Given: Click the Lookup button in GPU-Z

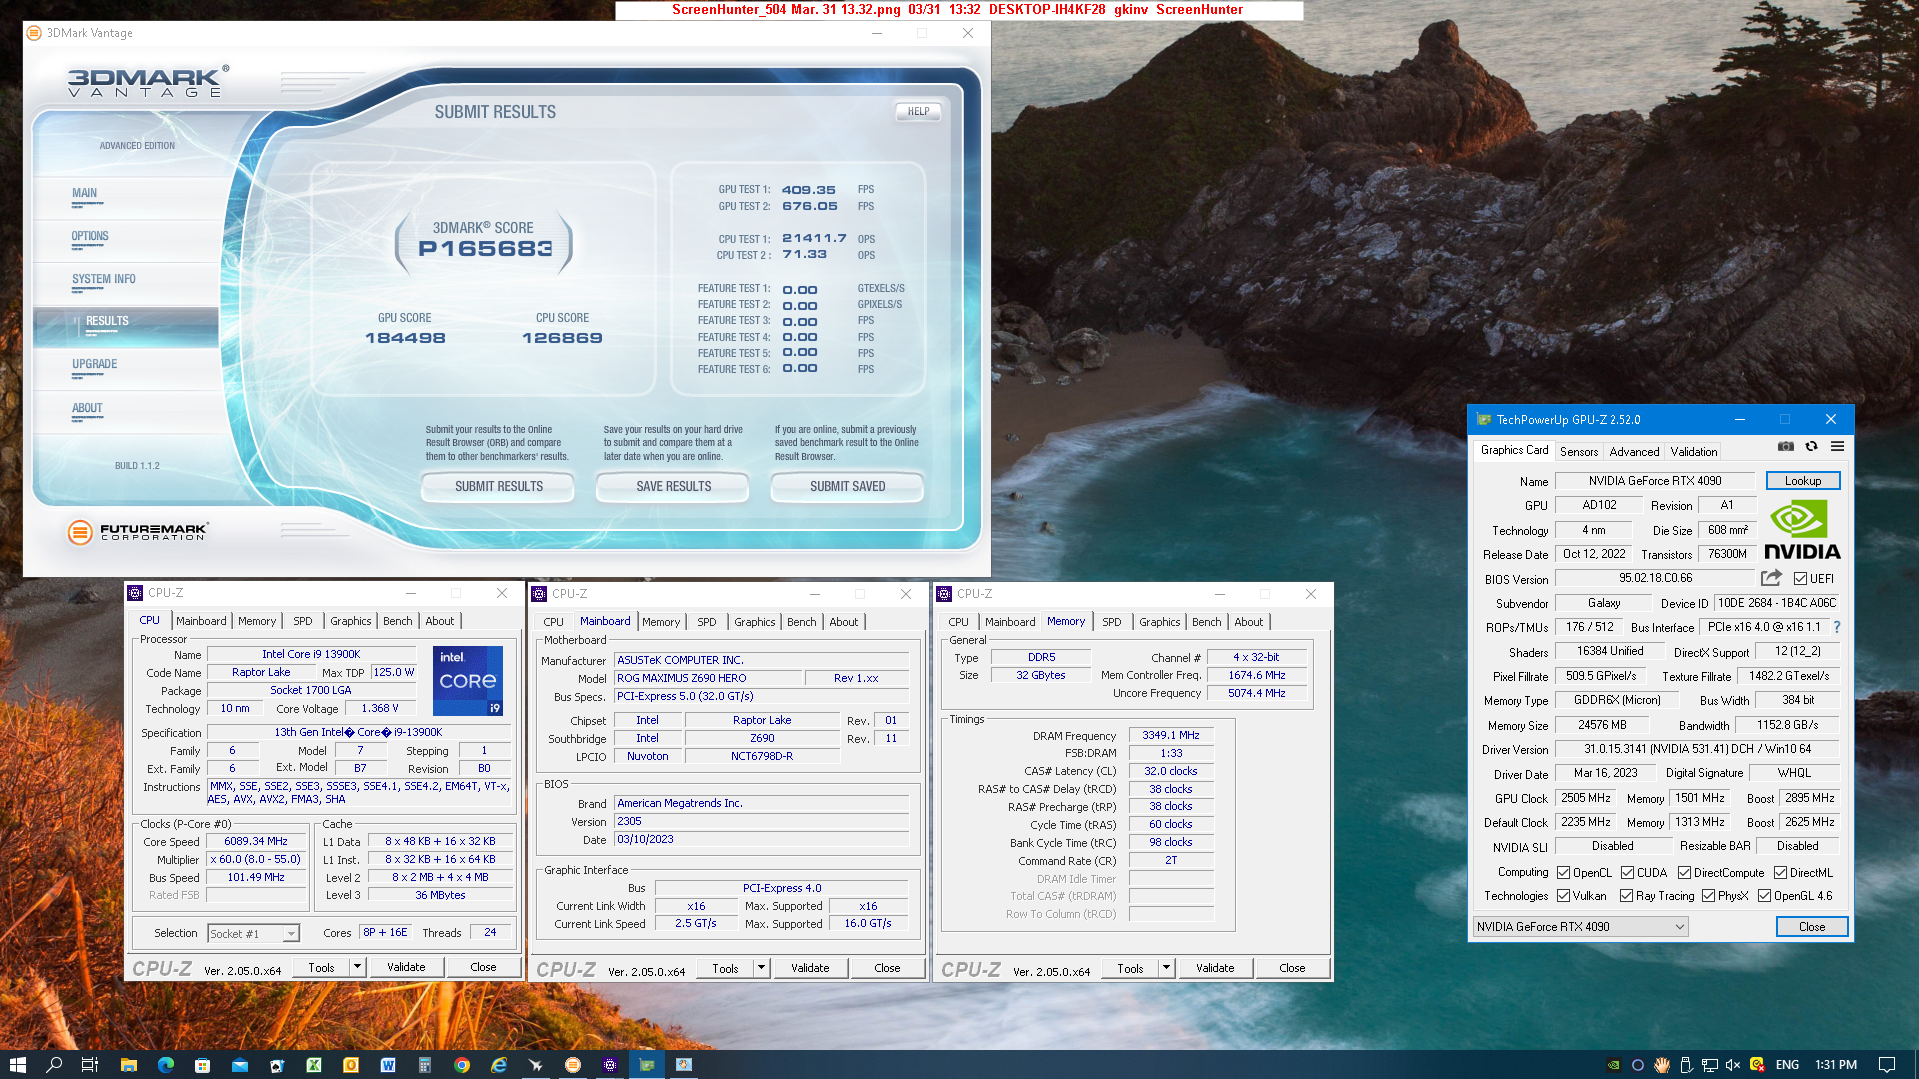Looking at the screenshot, I should coord(1802,481).
